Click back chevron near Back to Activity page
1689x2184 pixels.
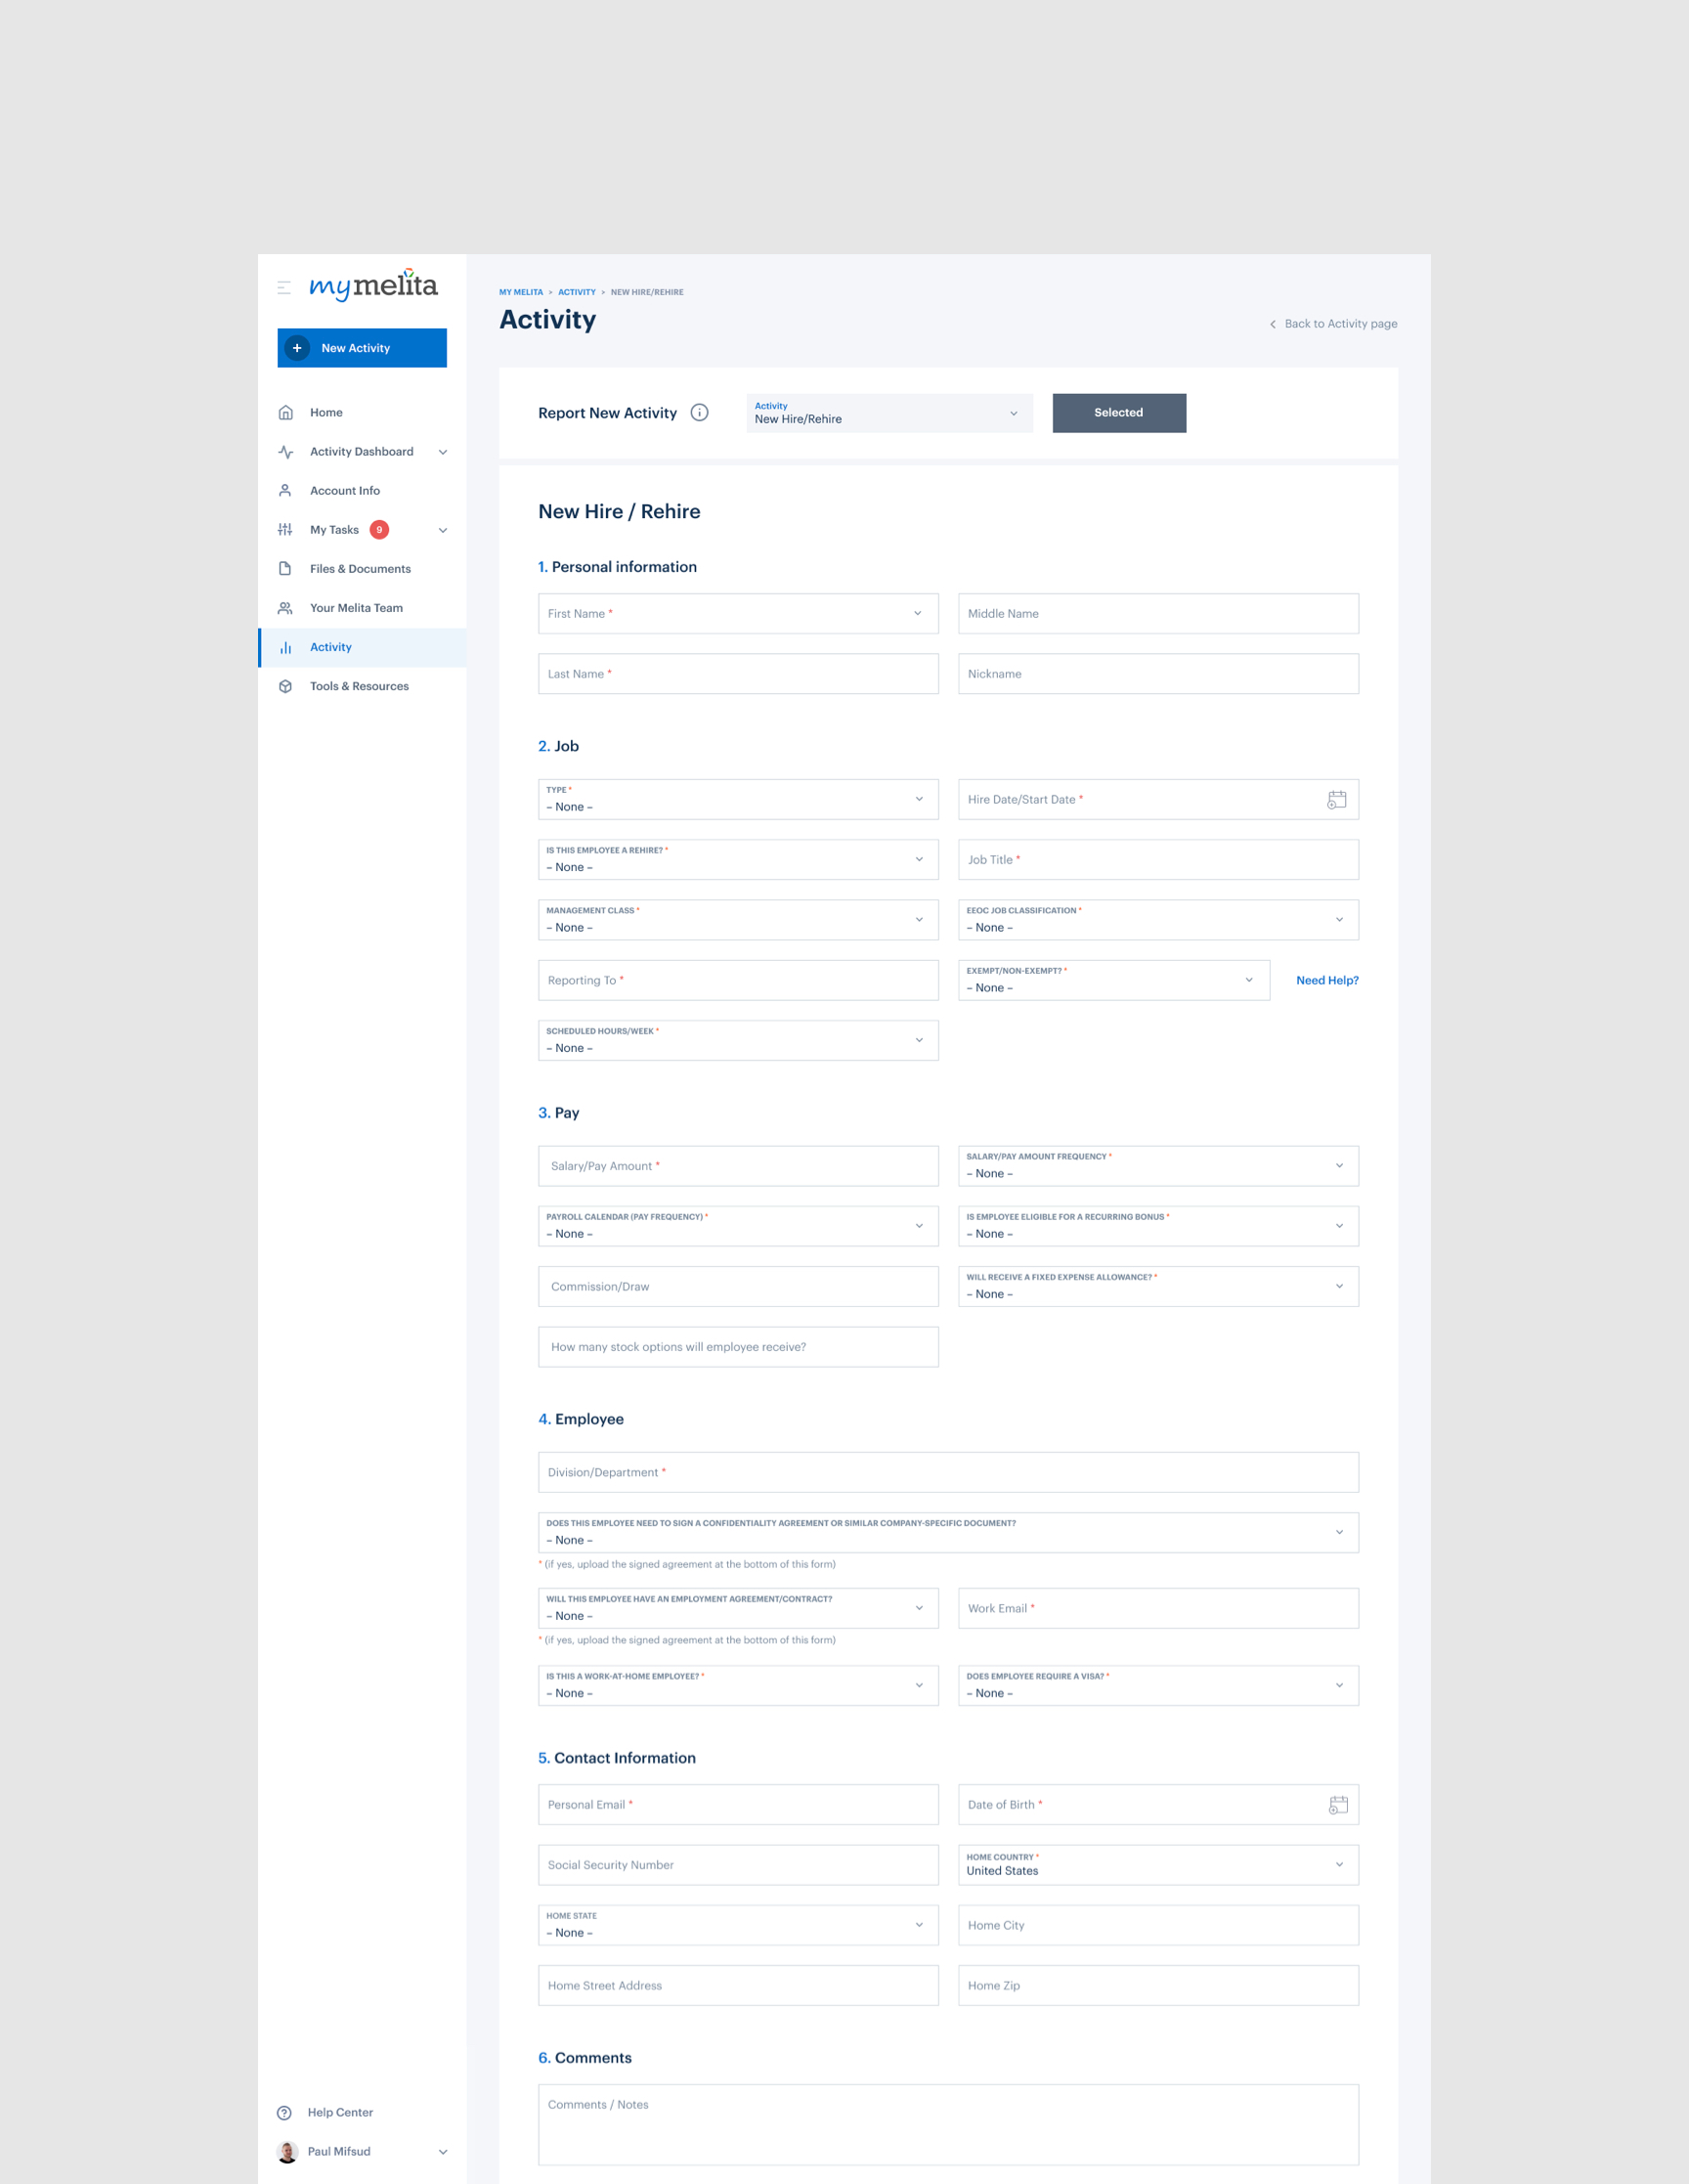click(x=1272, y=324)
